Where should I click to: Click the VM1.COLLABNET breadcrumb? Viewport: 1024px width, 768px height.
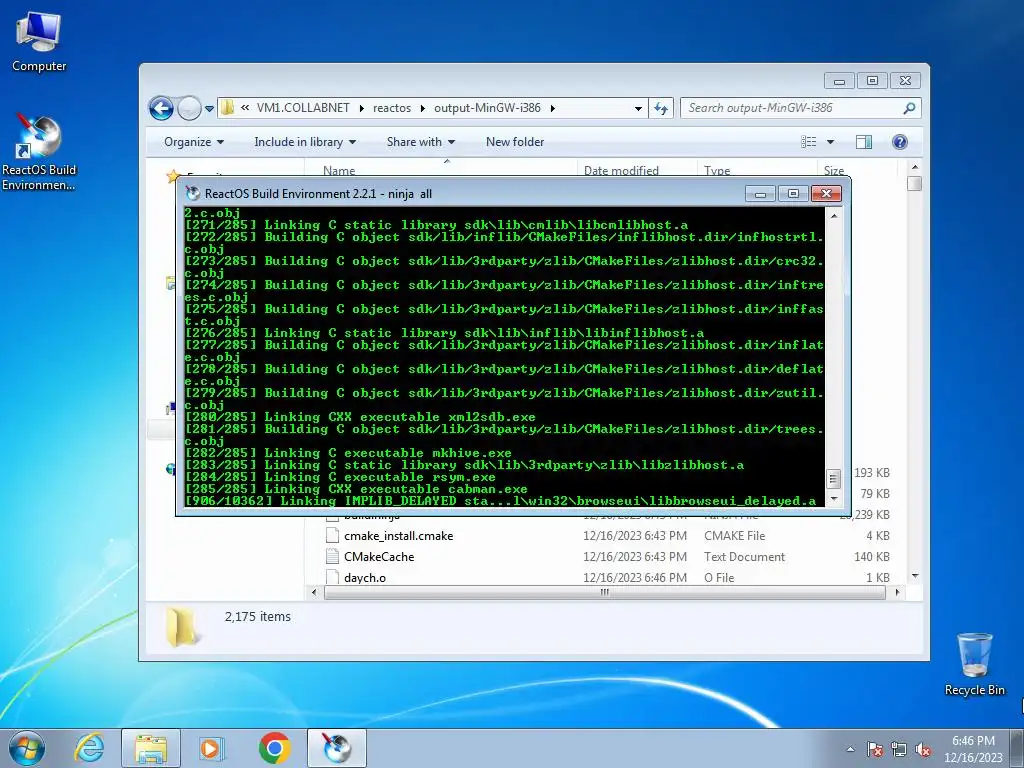(x=303, y=108)
